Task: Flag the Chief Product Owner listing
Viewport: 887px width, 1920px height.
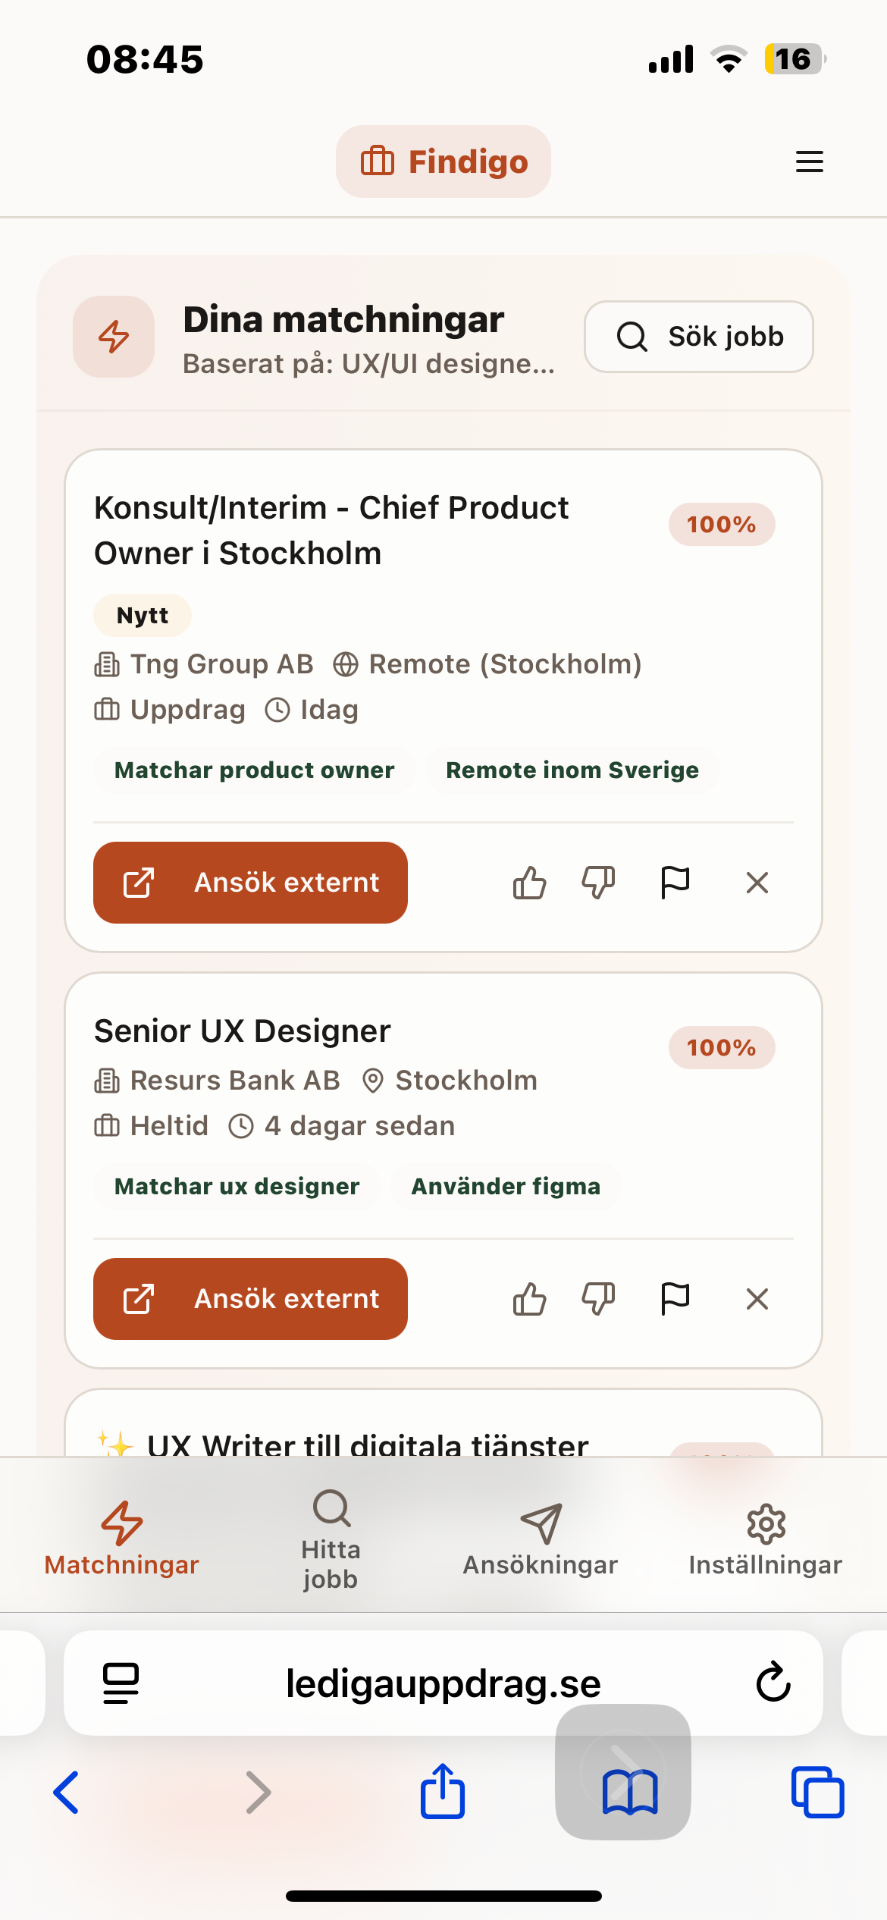Action: tap(675, 883)
